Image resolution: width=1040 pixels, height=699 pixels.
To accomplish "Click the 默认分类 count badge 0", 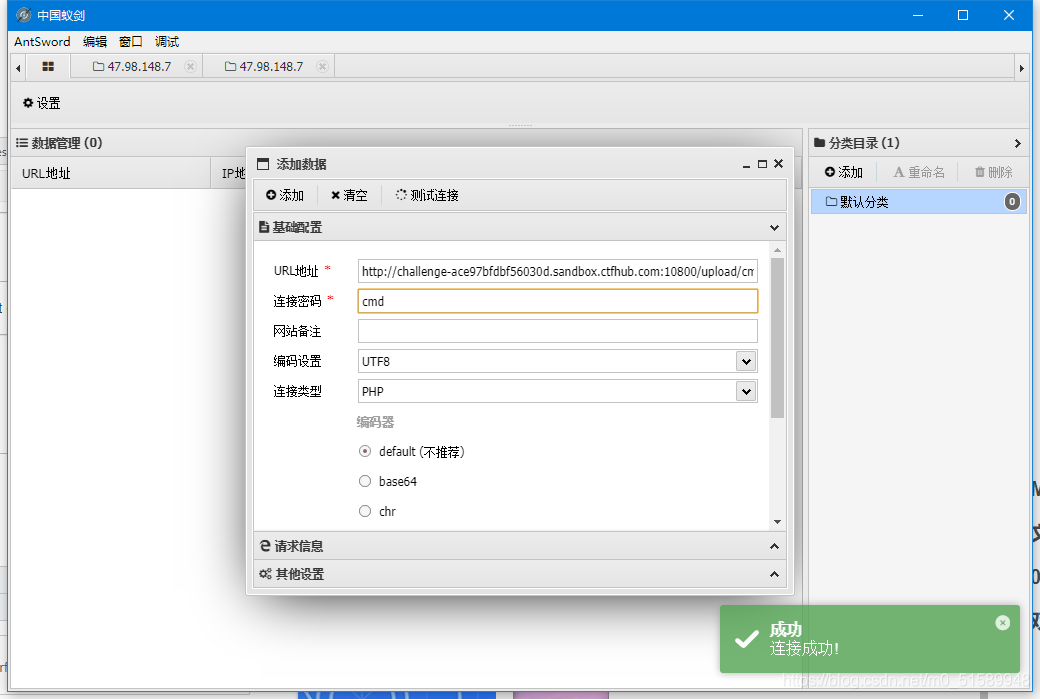I will (x=1012, y=202).
